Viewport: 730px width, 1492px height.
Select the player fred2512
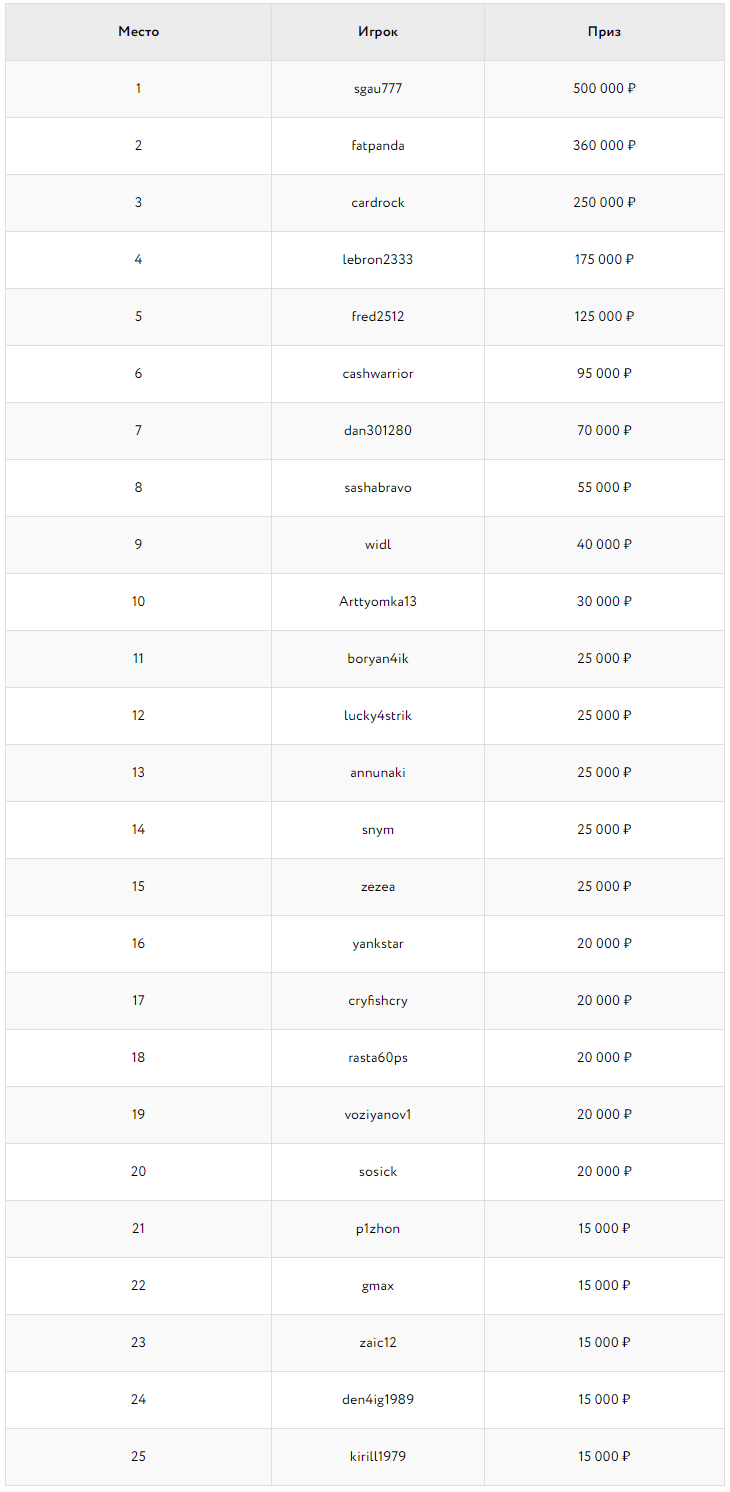(378, 317)
